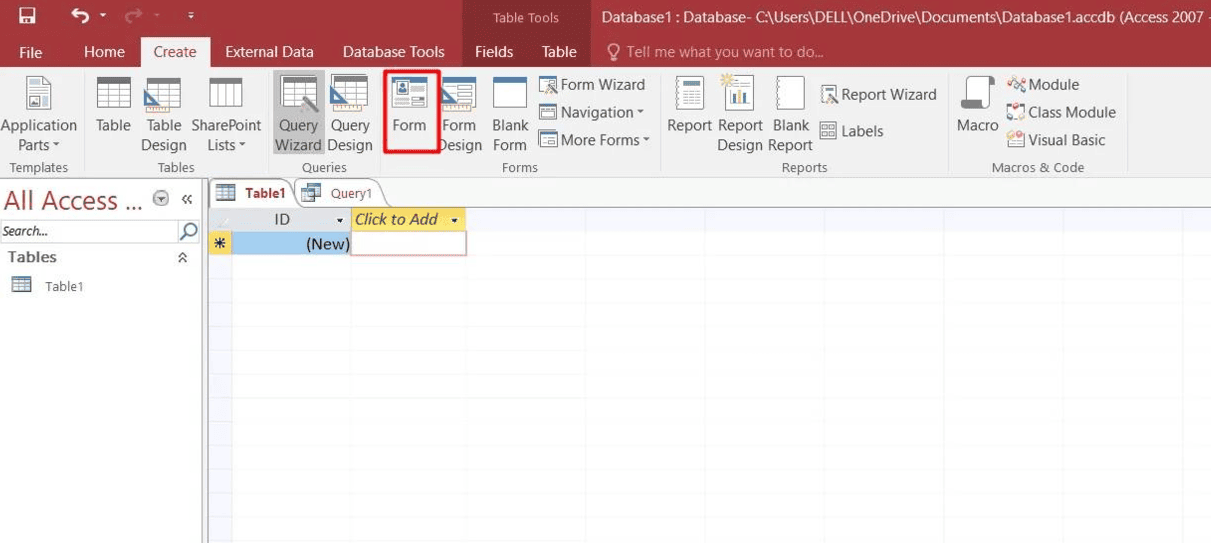Click the empty cell under Click to Add
The width and height of the screenshot is (1211, 543).
click(408, 243)
